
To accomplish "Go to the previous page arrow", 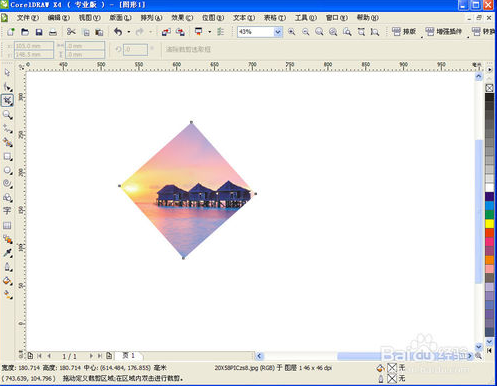I will 49,356.
